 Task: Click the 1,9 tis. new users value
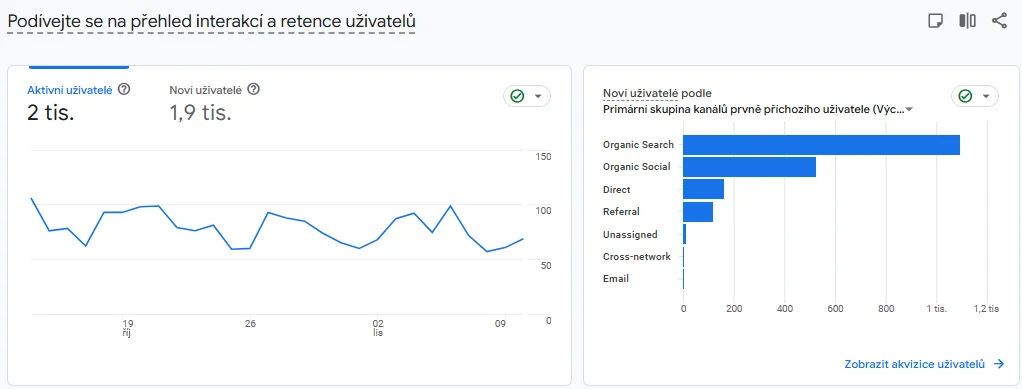click(x=201, y=113)
